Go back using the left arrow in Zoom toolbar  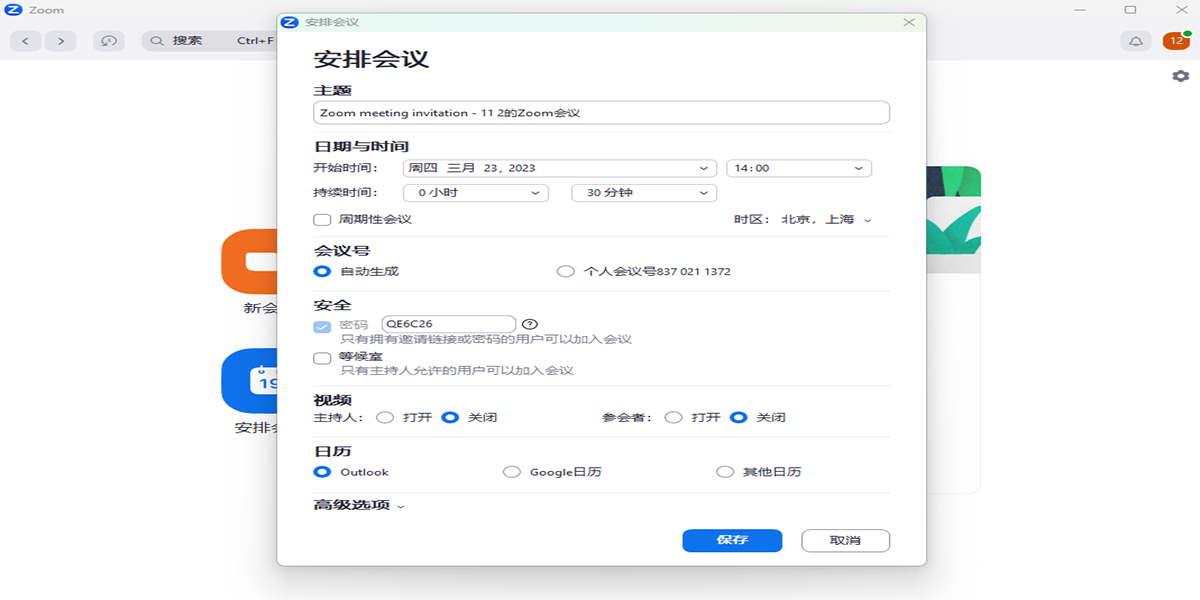click(25, 41)
